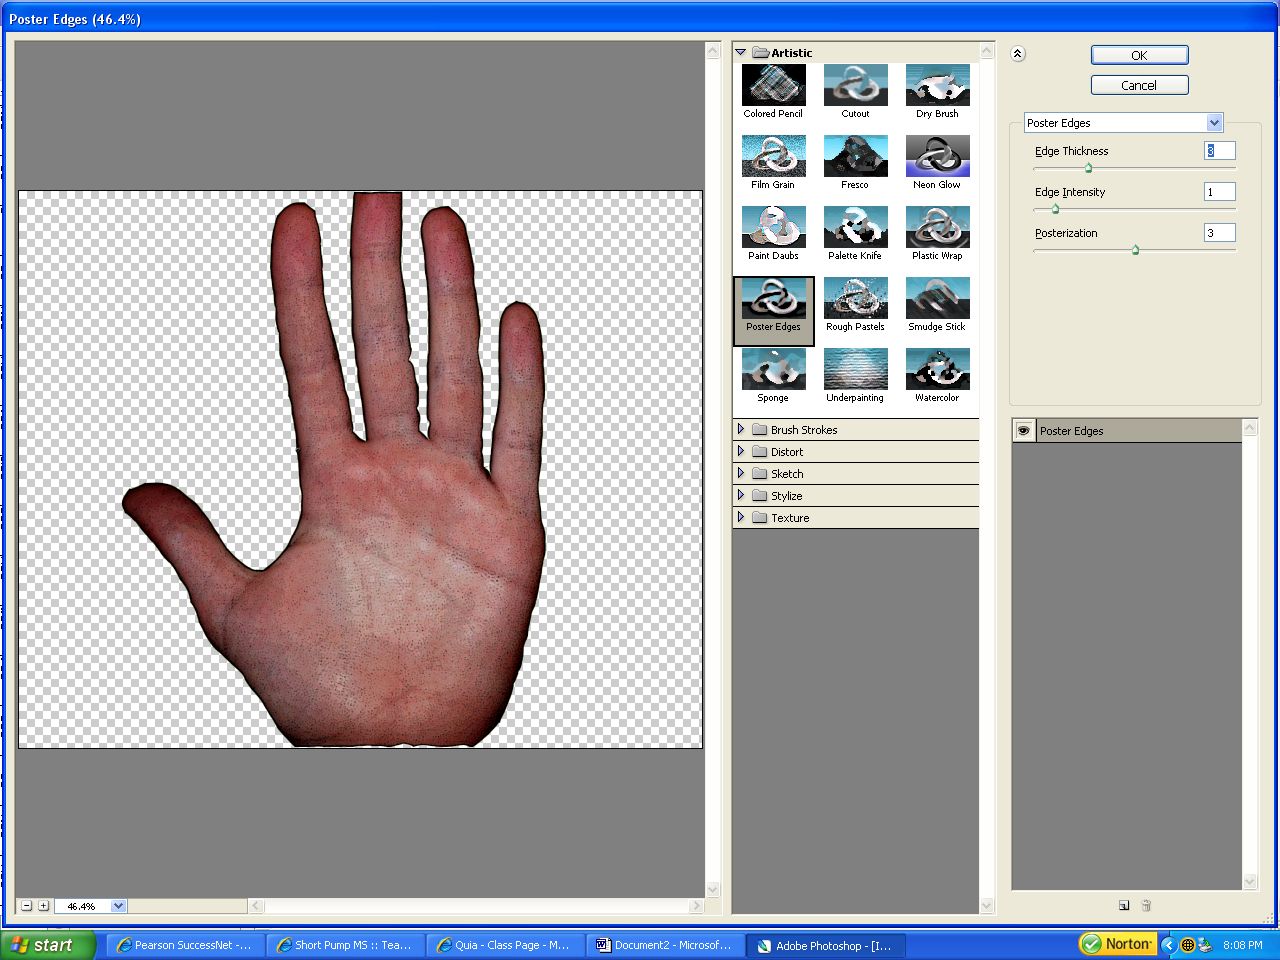
Task: Choose the Watercolor filter
Action: tap(936, 368)
